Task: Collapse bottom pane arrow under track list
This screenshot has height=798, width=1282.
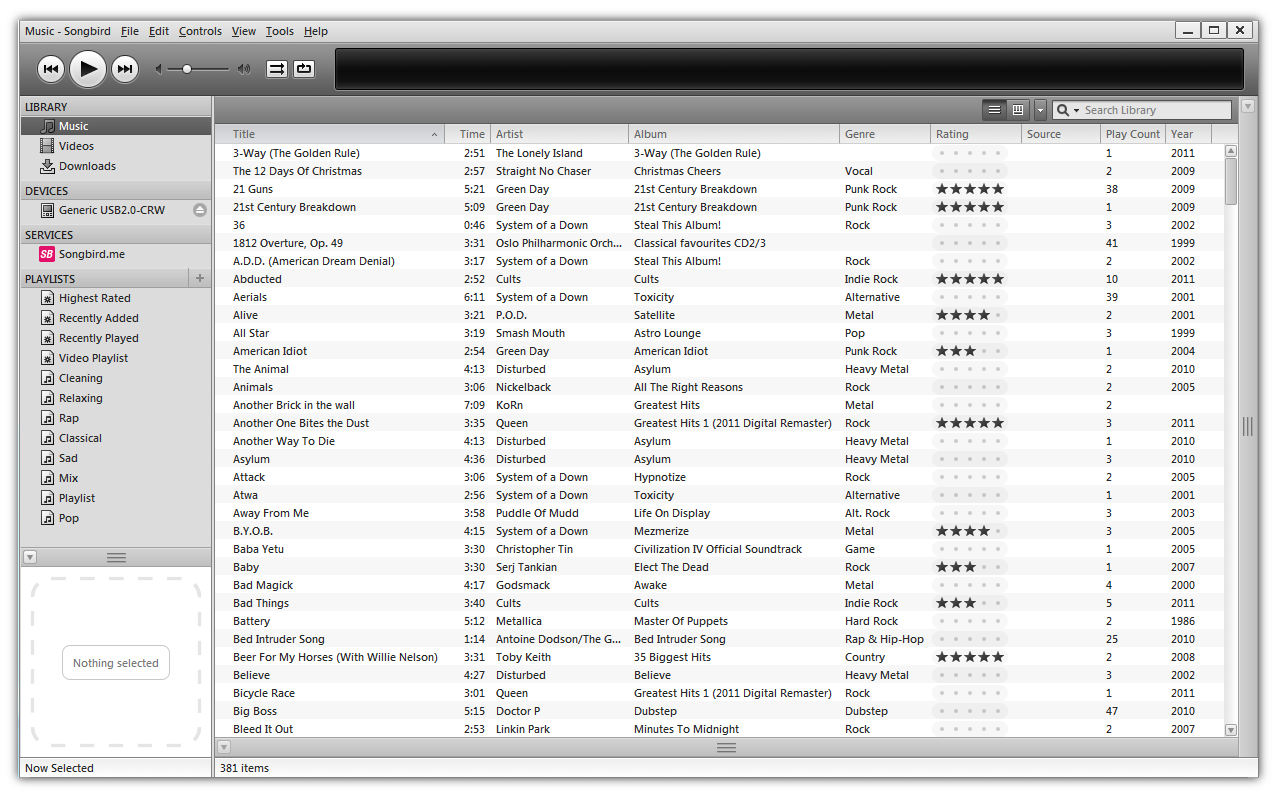Action: (224, 747)
